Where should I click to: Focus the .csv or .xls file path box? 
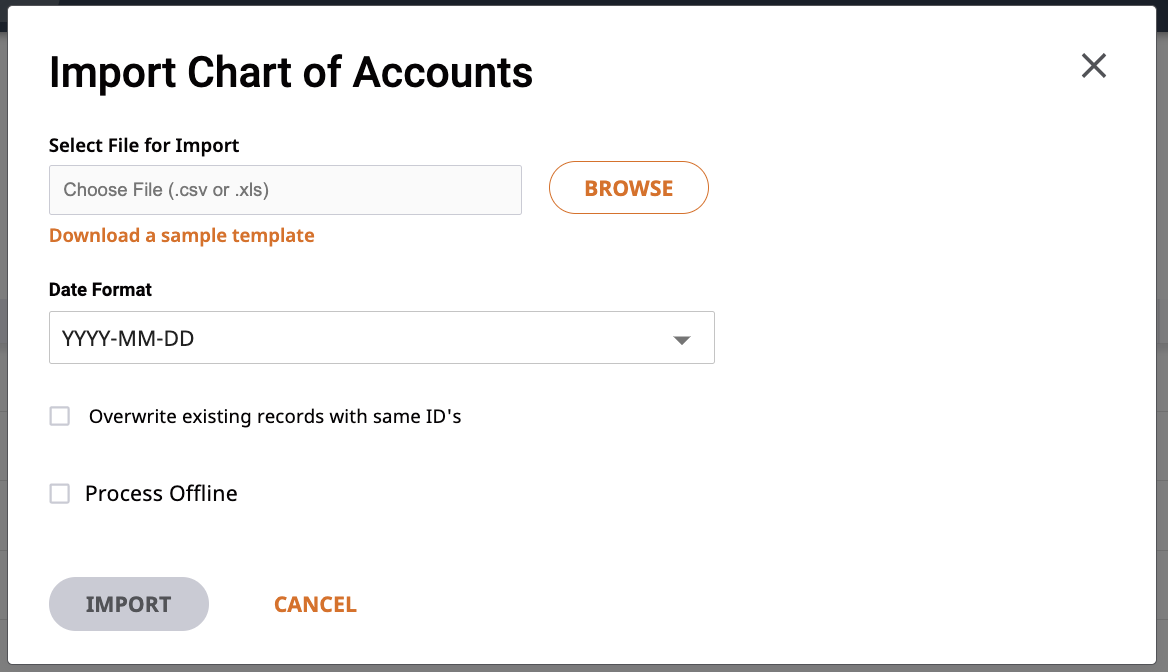(285, 190)
